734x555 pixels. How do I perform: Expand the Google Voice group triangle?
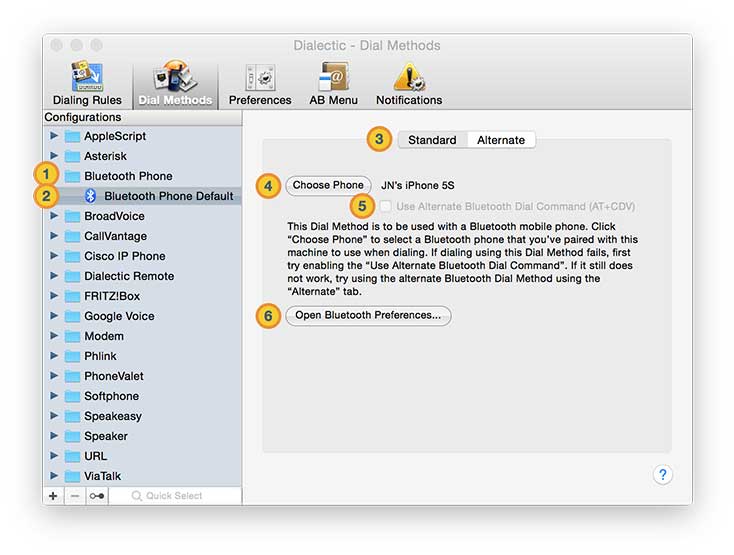54,316
